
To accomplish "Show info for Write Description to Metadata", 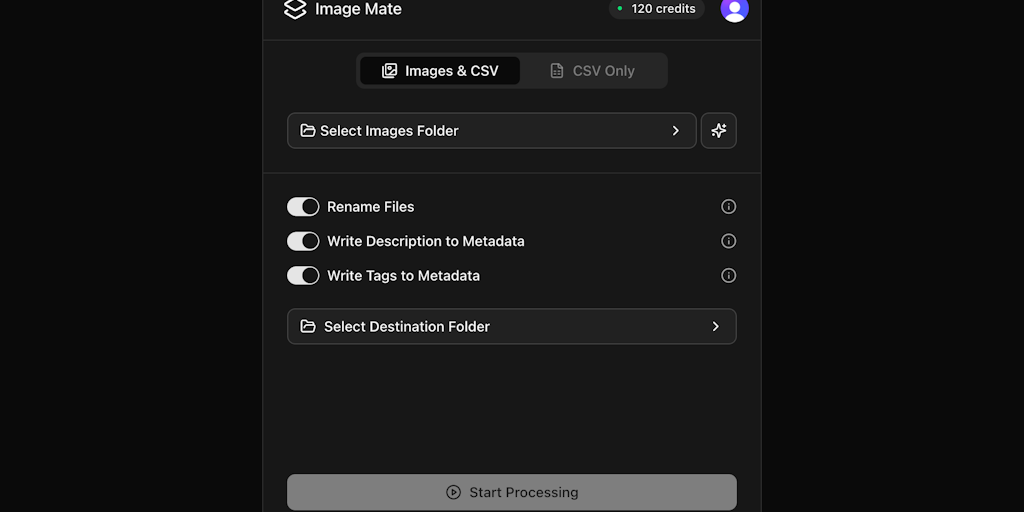I will click(729, 241).
